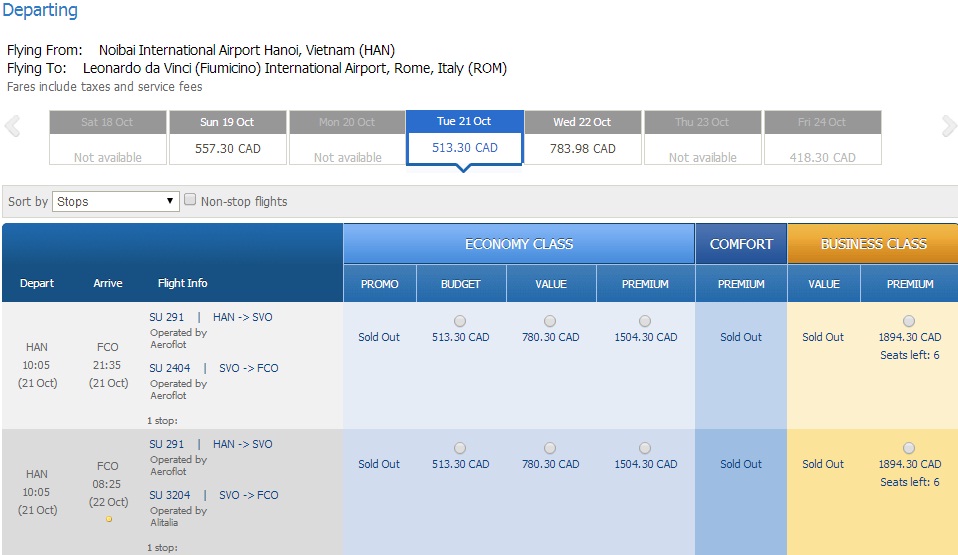Click SU 291 in the first flight row

(166, 317)
